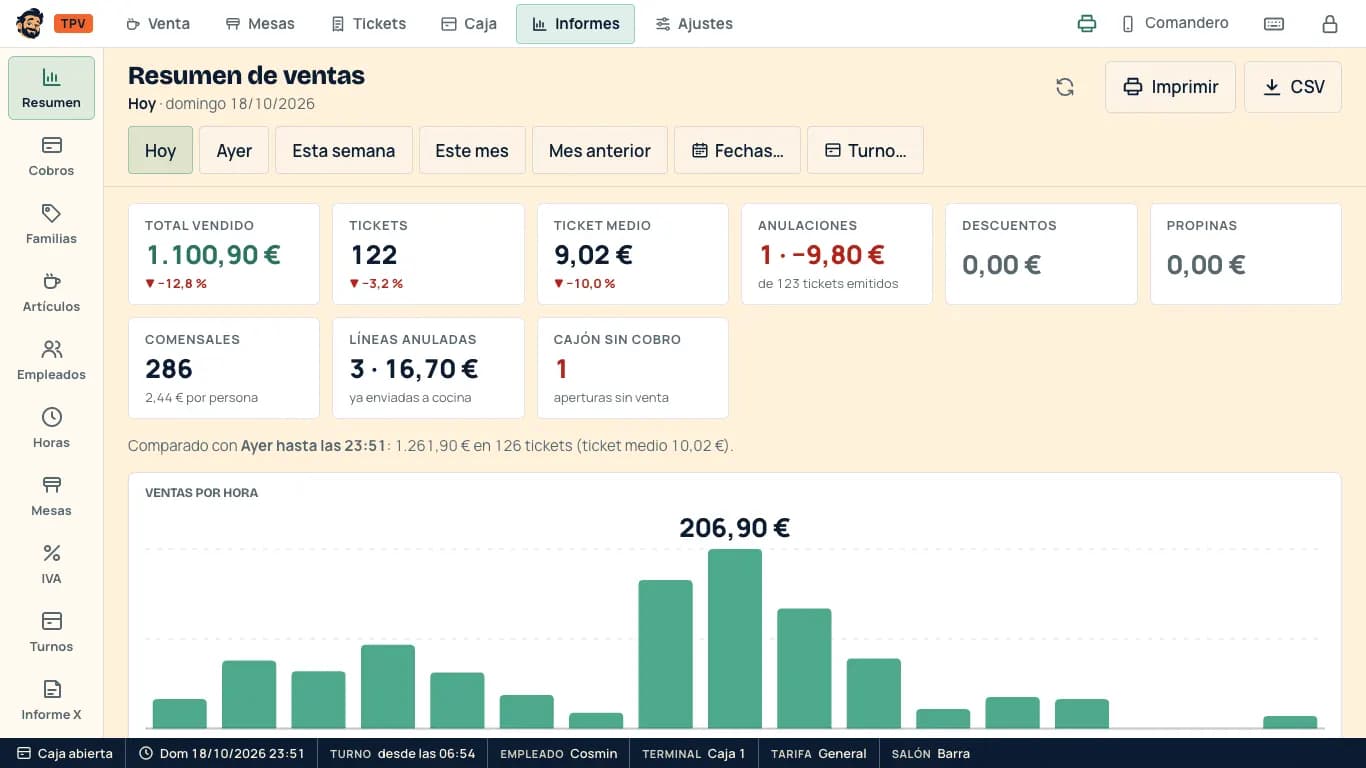Switch to Venta tab
This screenshot has height=768, width=1366.
pos(158,24)
